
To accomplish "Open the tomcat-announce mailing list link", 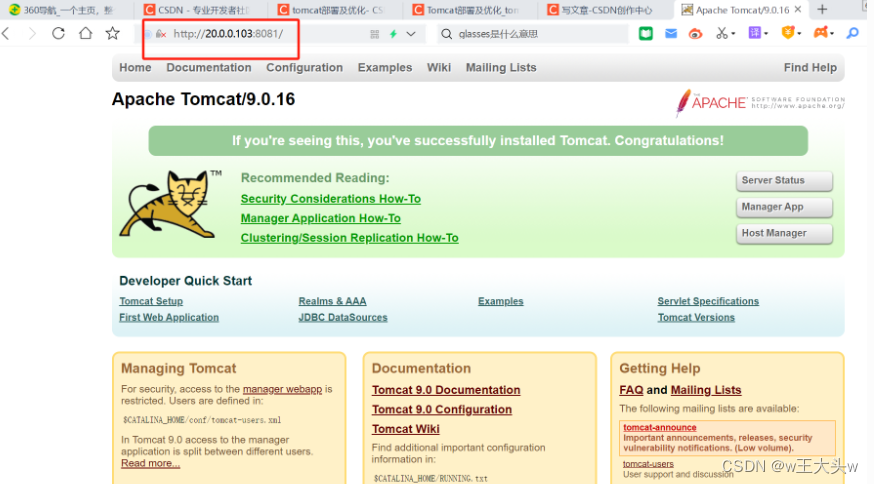I will [660, 428].
